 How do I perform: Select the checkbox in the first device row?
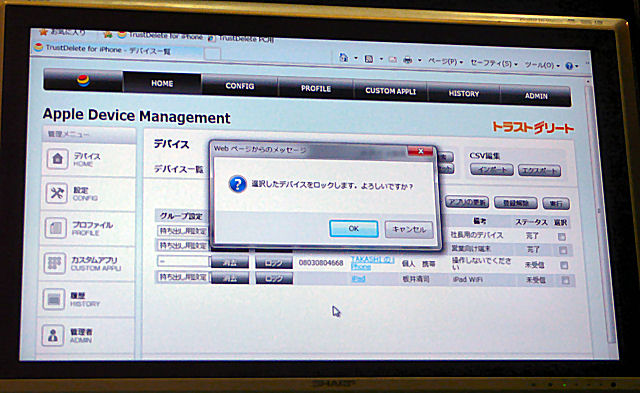562,237
